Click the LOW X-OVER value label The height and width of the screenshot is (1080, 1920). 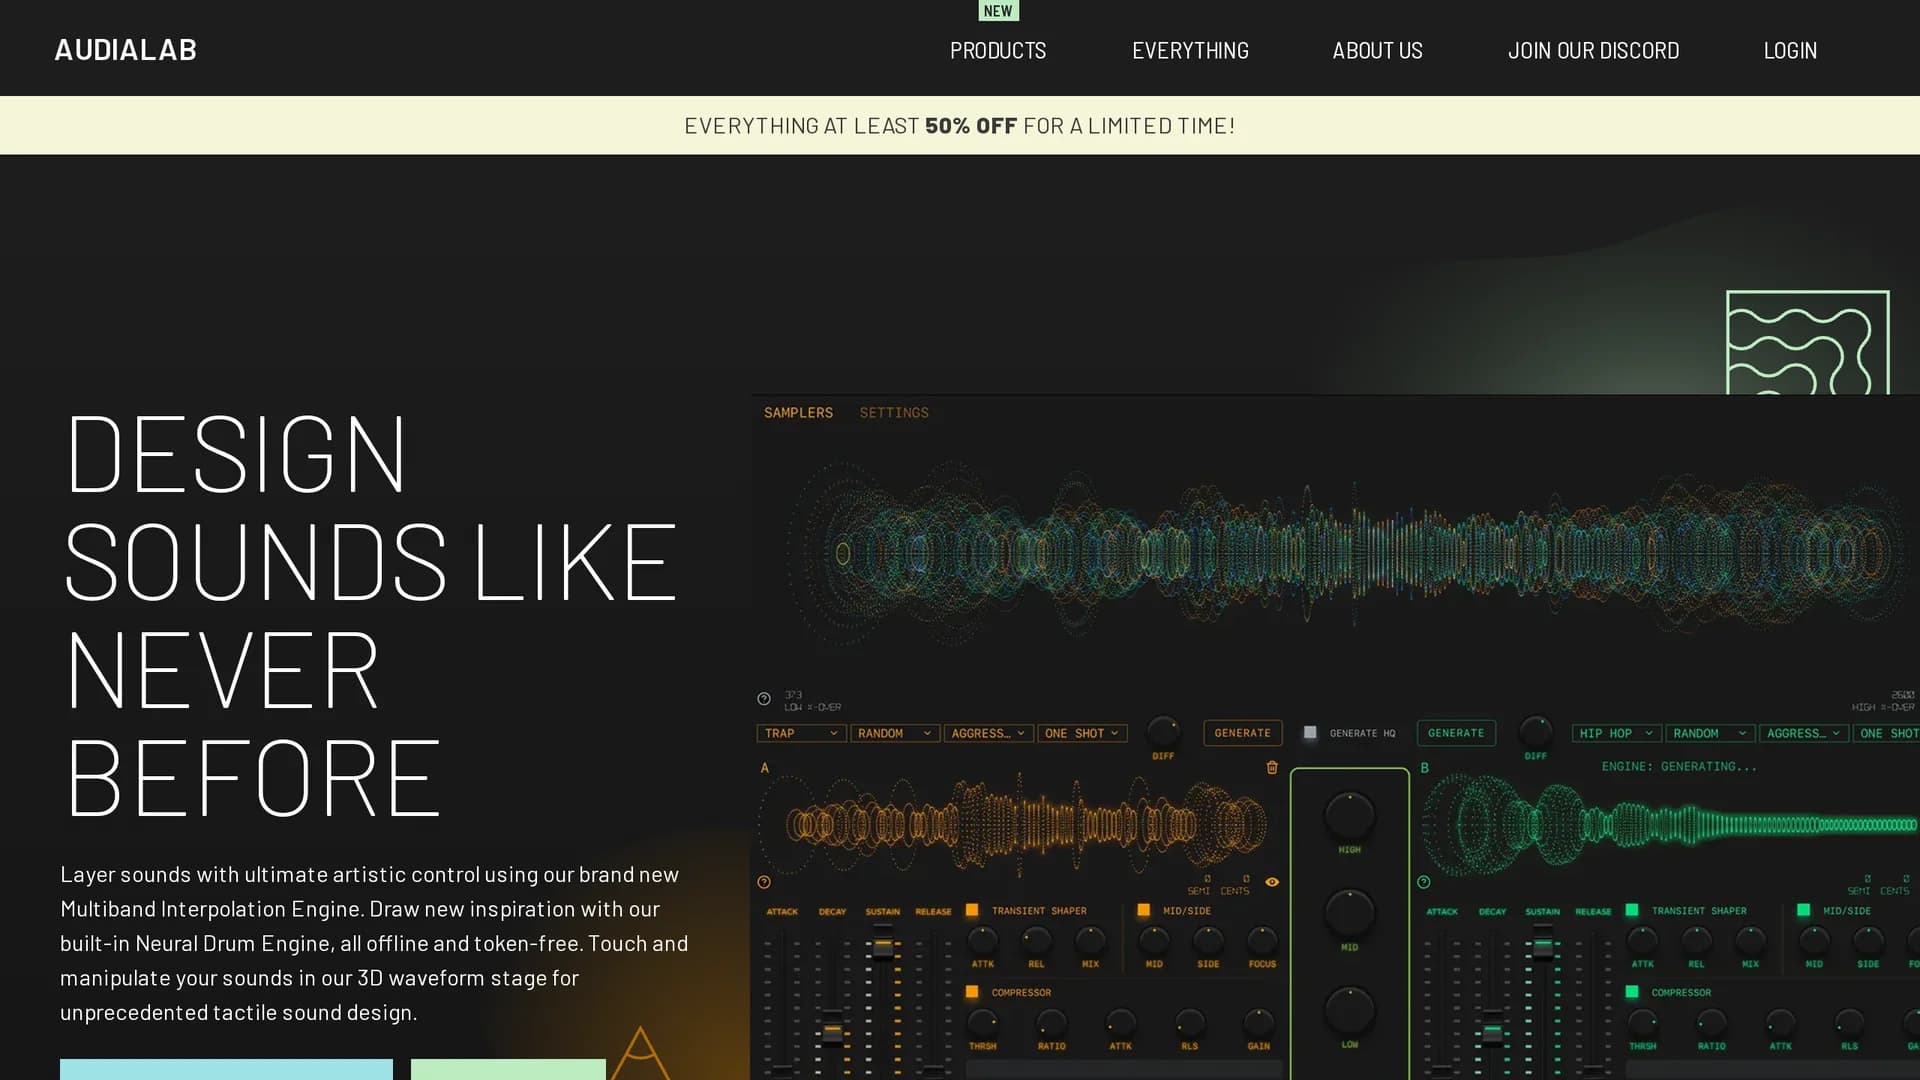(812, 700)
